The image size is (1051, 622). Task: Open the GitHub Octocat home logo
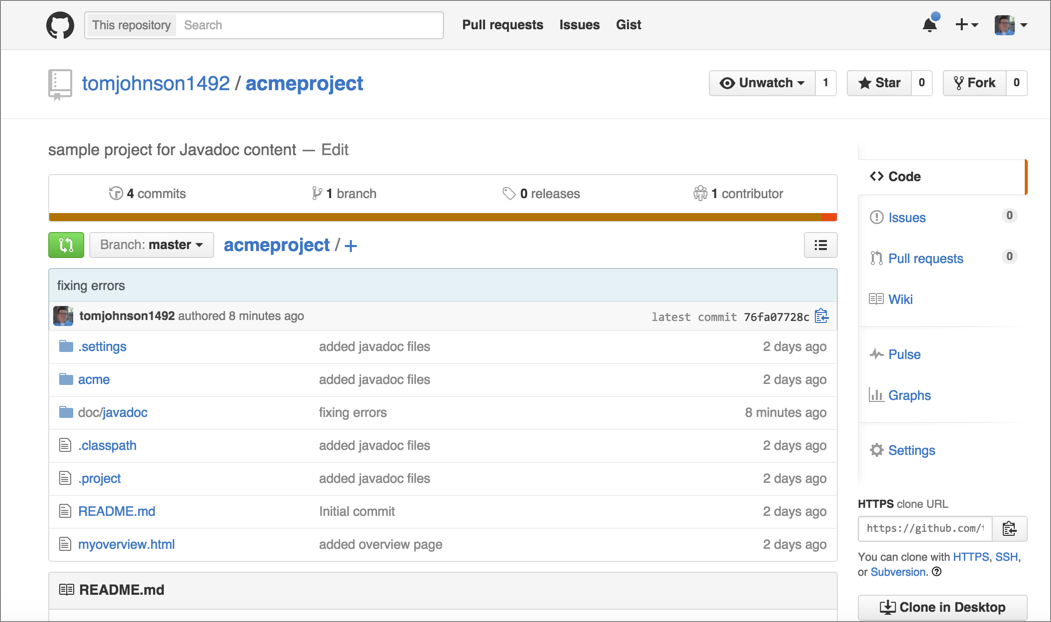click(x=60, y=25)
